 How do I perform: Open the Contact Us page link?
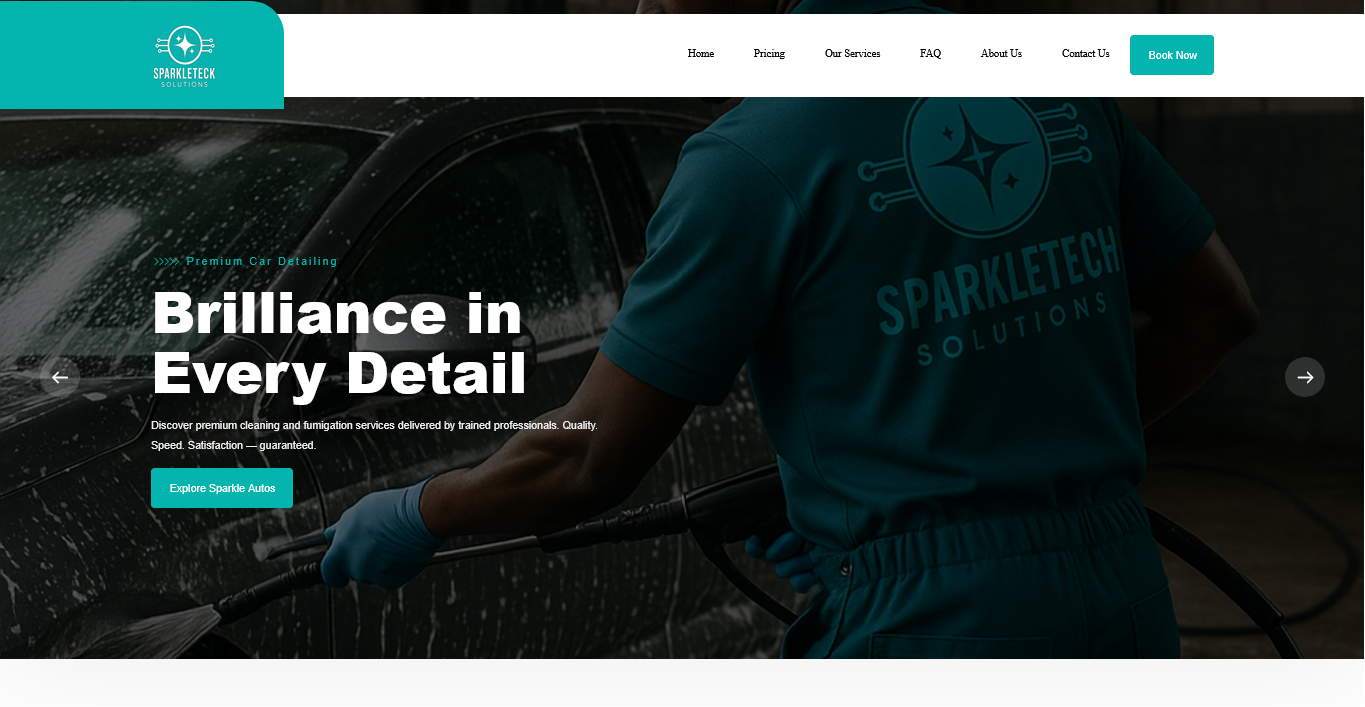pyautogui.click(x=1085, y=54)
